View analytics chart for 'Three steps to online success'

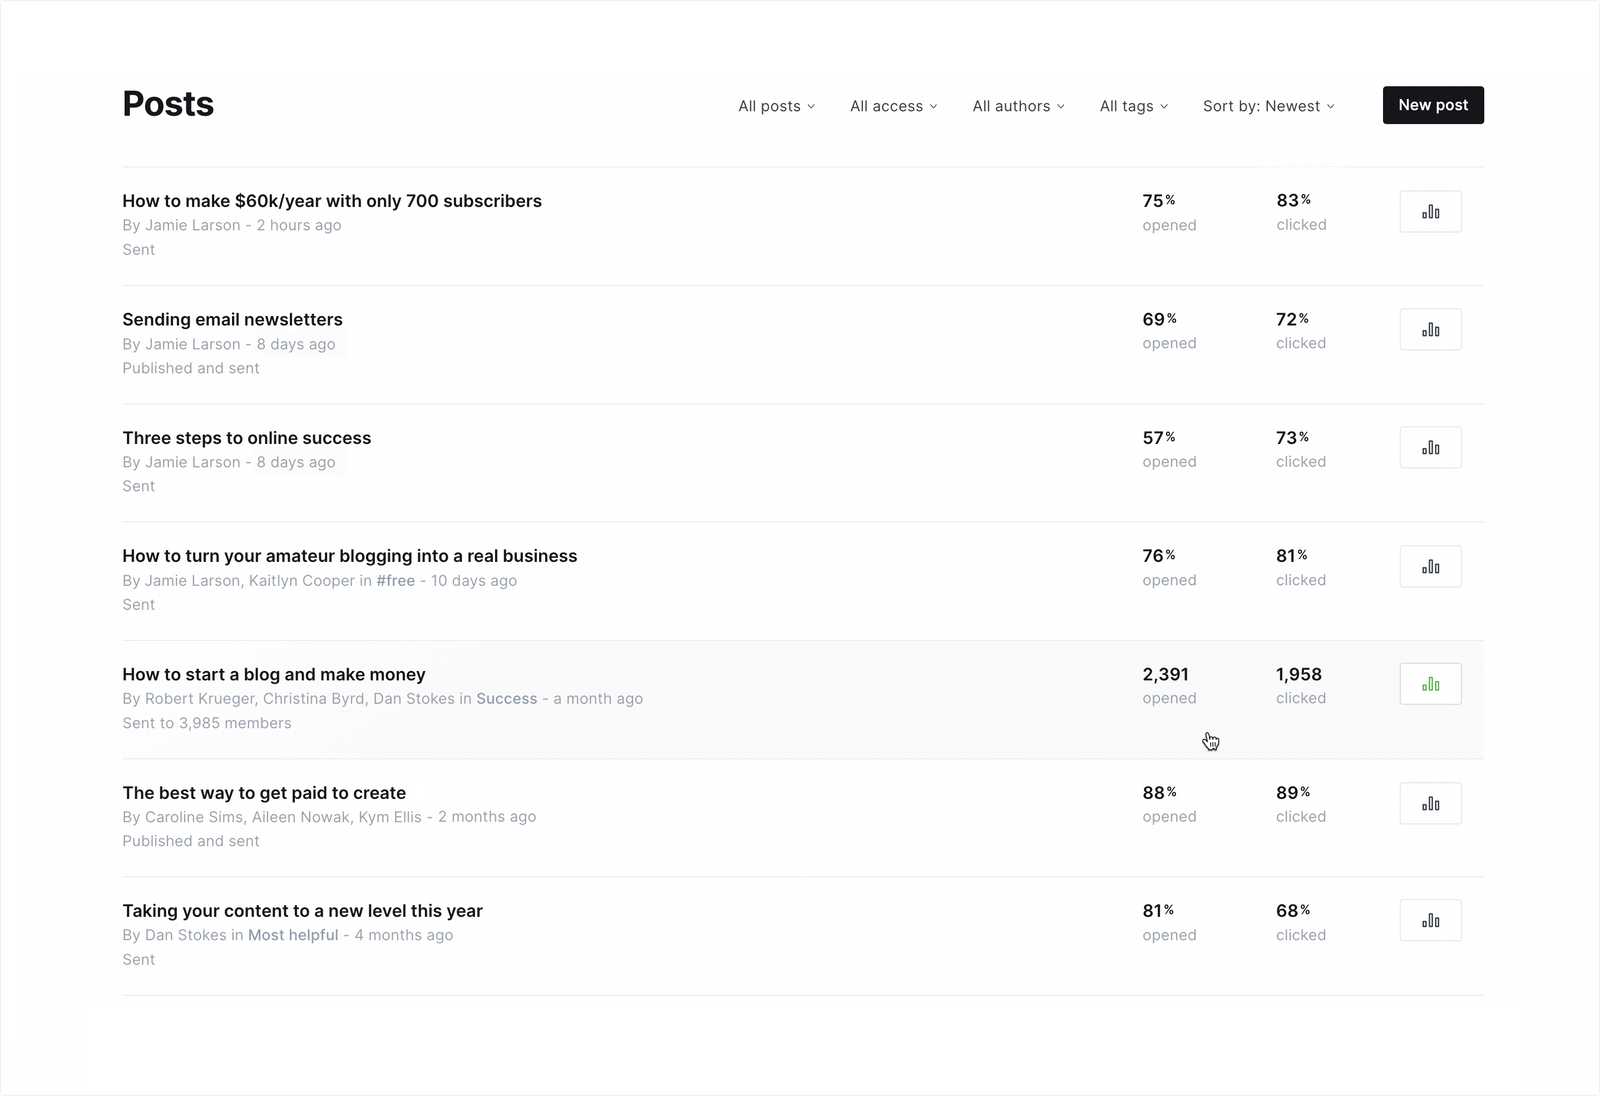(1430, 448)
